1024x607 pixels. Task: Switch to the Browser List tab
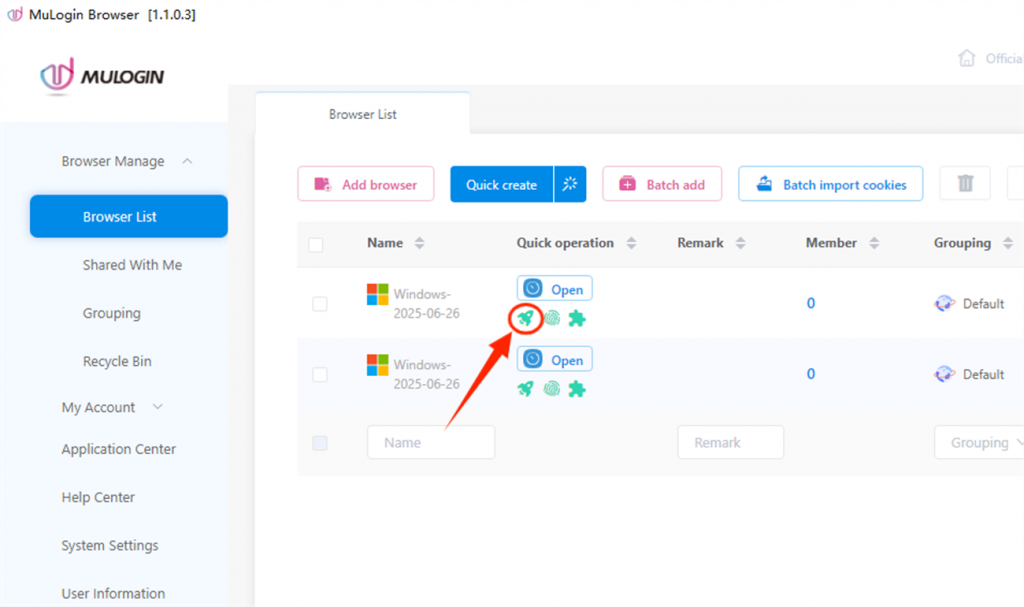coord(362,114)
